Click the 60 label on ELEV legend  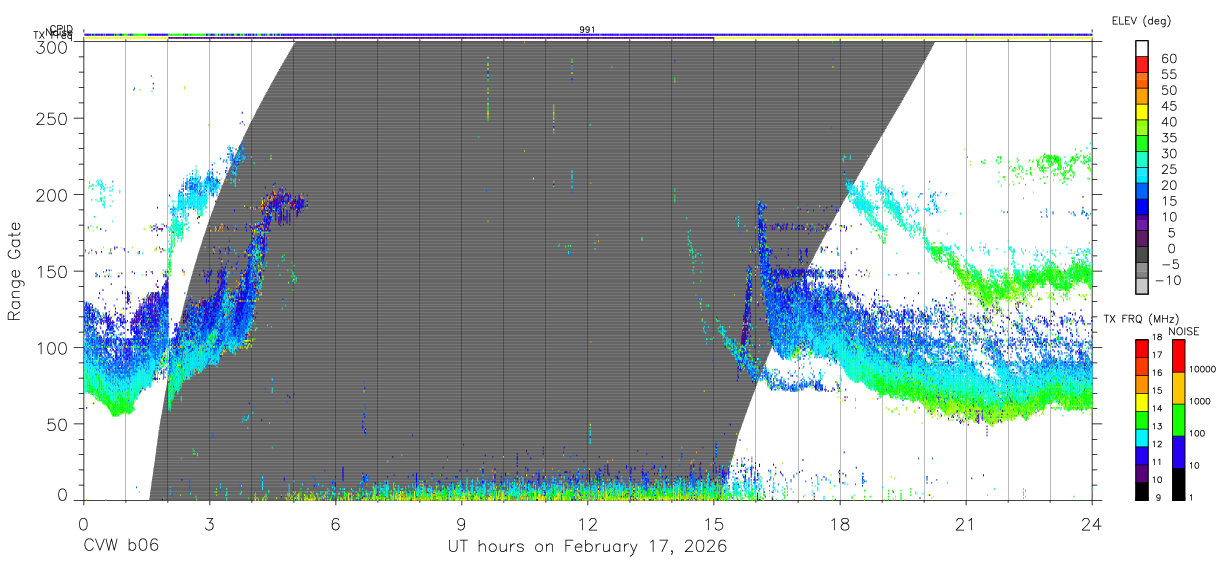[1167, 59]
